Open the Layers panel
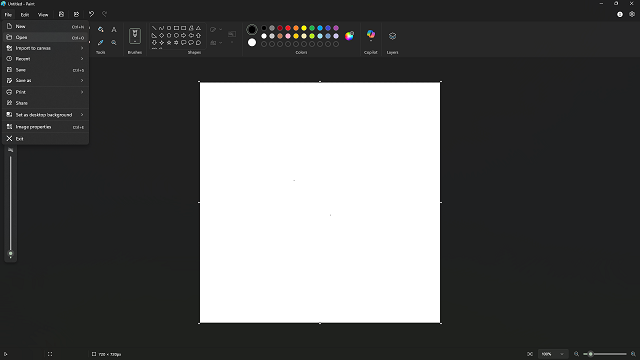 [392, 36]
